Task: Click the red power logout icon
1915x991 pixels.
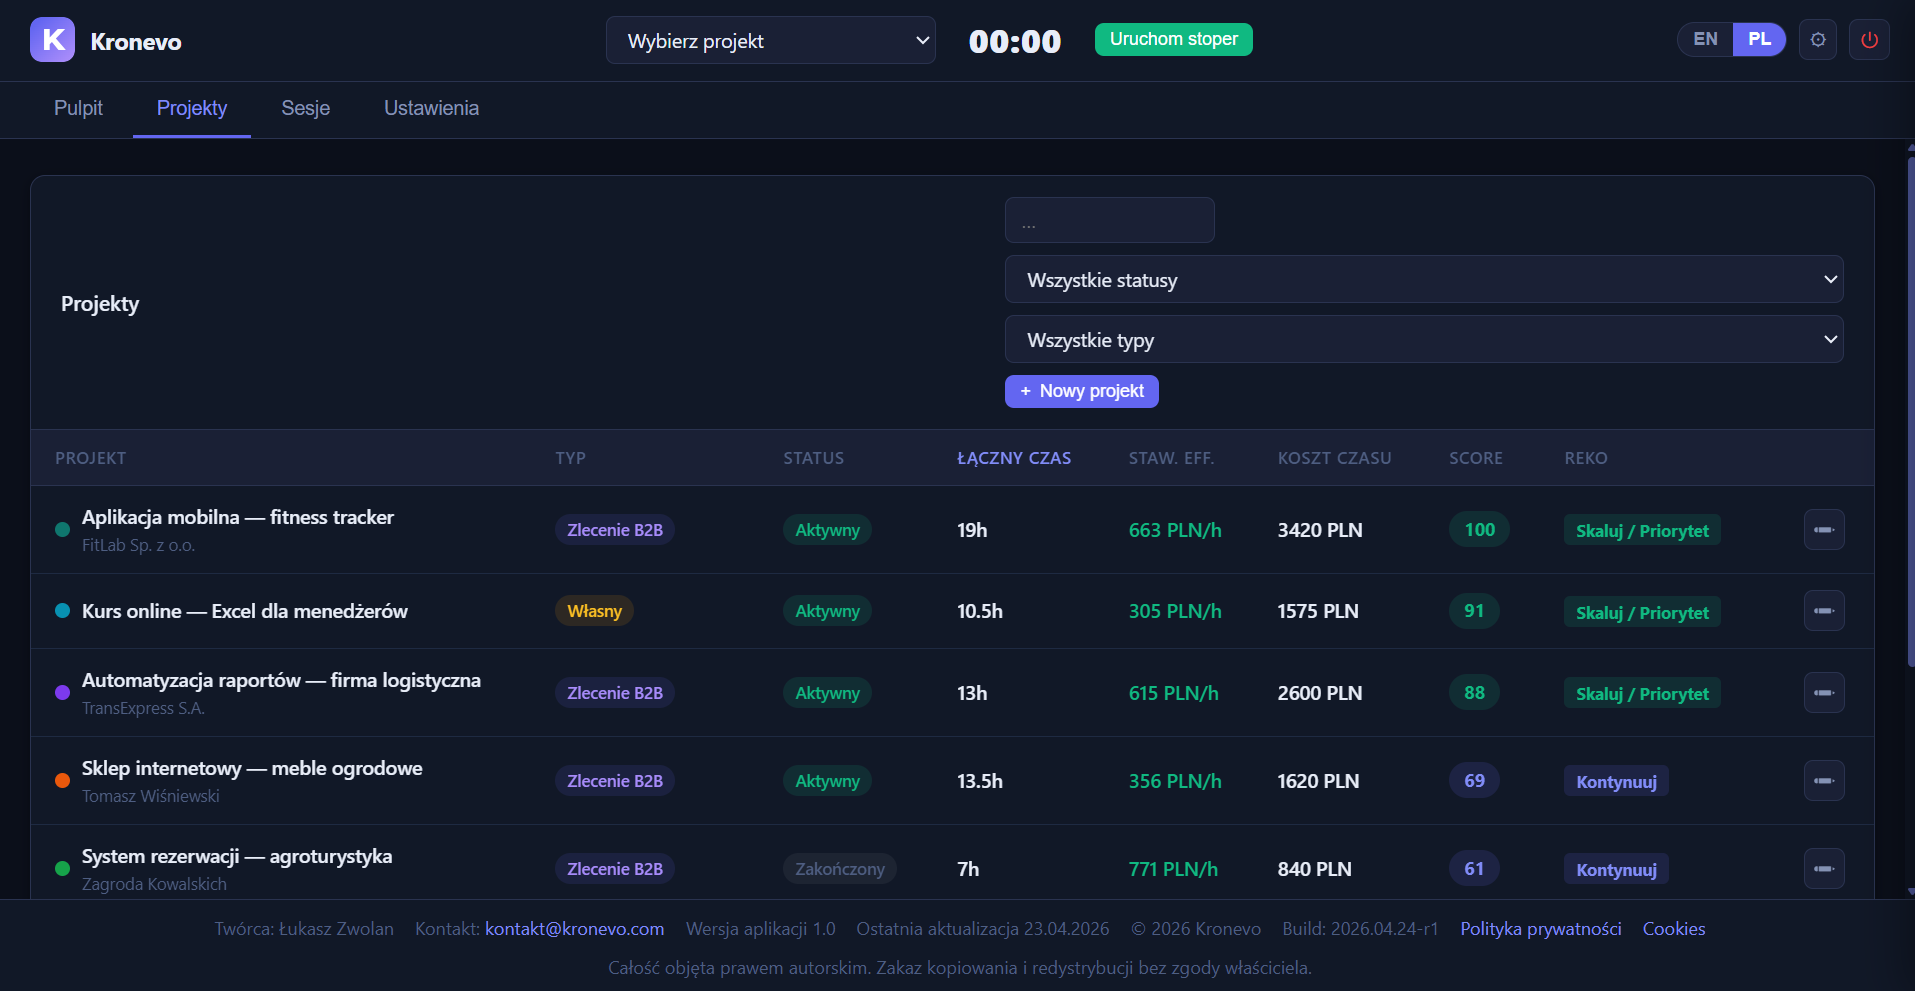Action: (x=1869, y=40)
